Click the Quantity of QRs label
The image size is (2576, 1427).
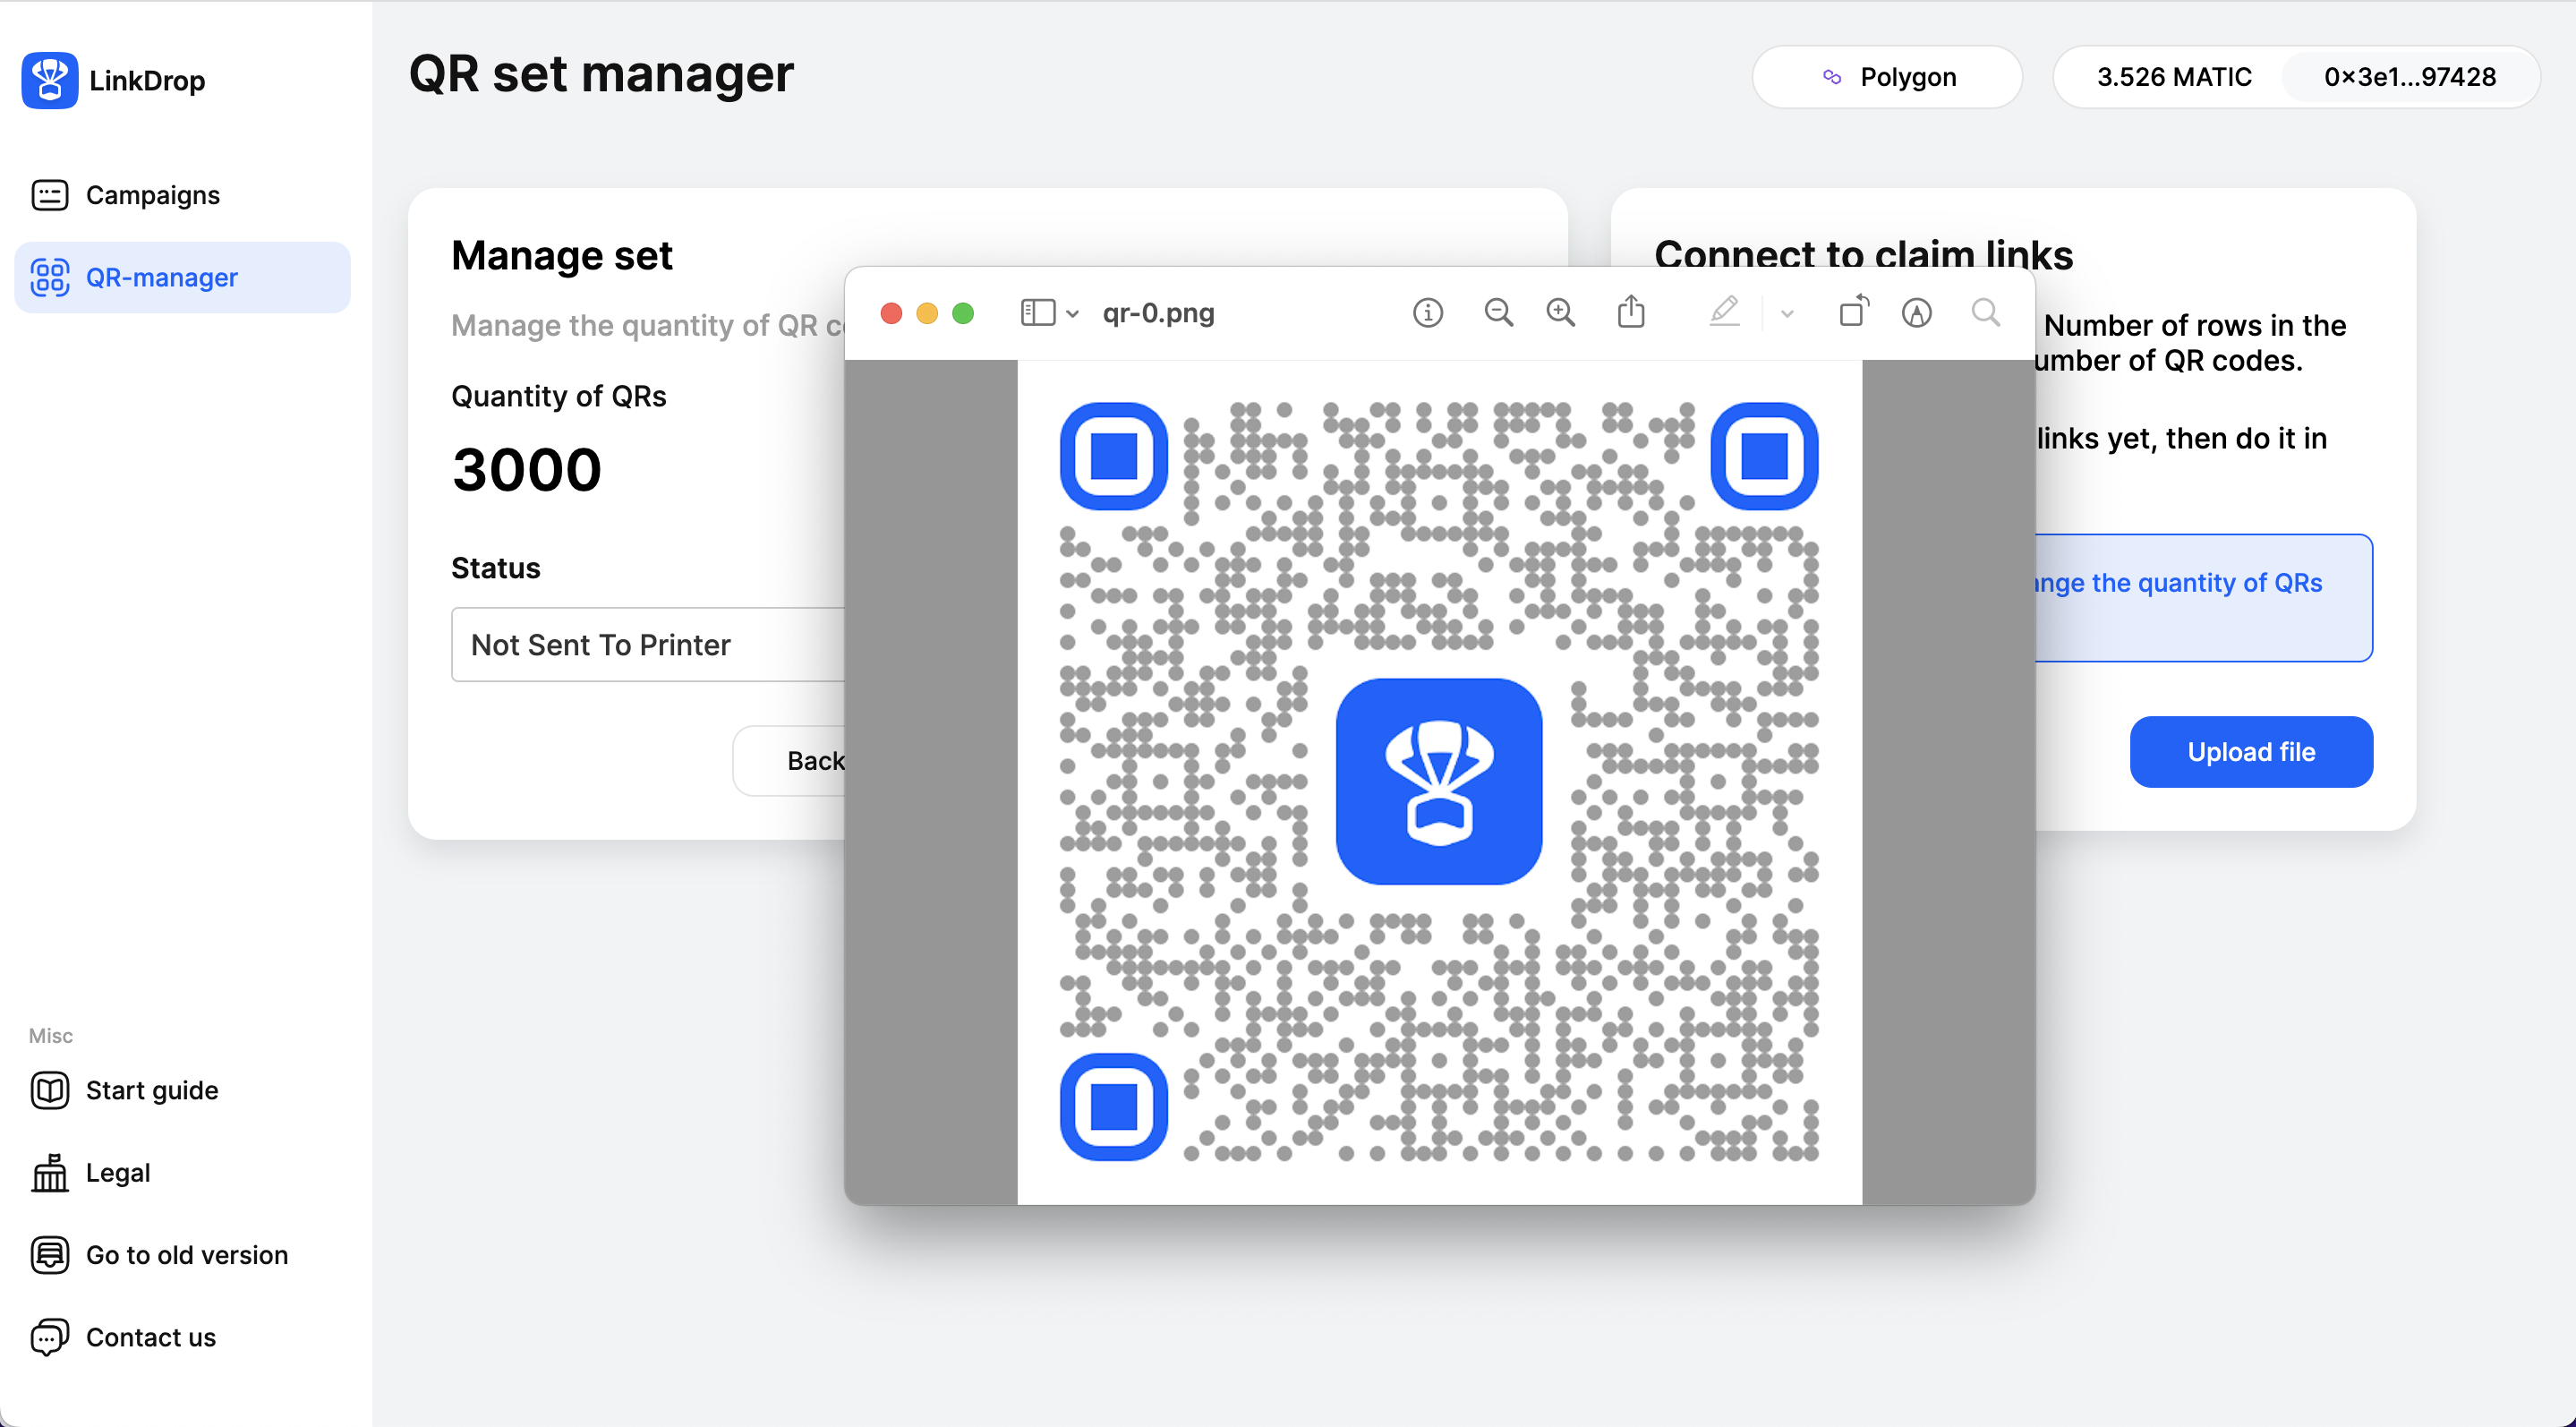559,396
